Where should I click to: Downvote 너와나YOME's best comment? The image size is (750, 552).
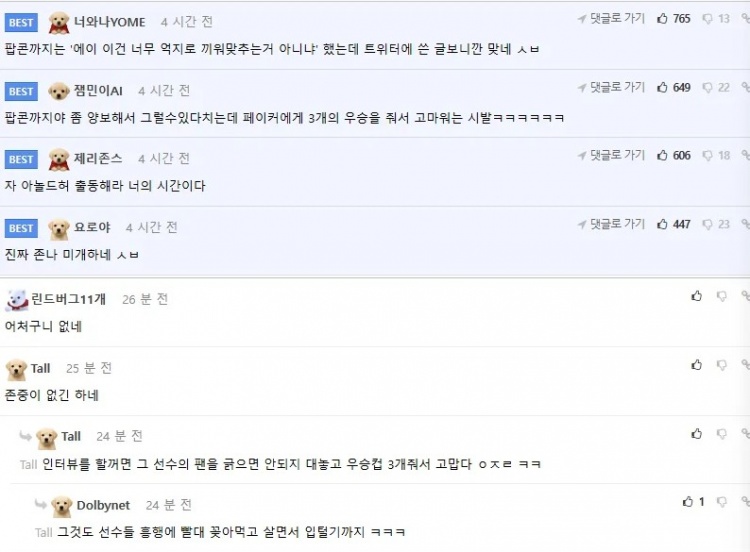point(708,19)
